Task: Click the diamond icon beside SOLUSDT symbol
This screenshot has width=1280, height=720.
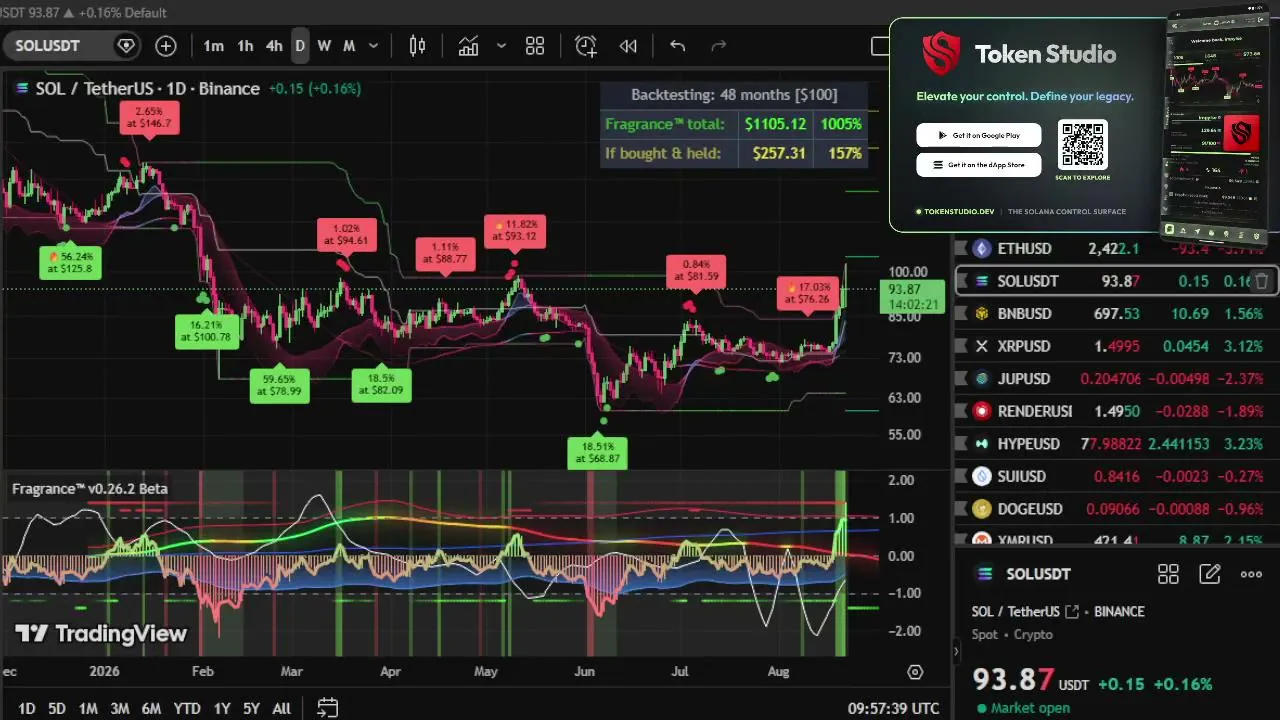Action: pyautogui.click(x=126, y=46)
